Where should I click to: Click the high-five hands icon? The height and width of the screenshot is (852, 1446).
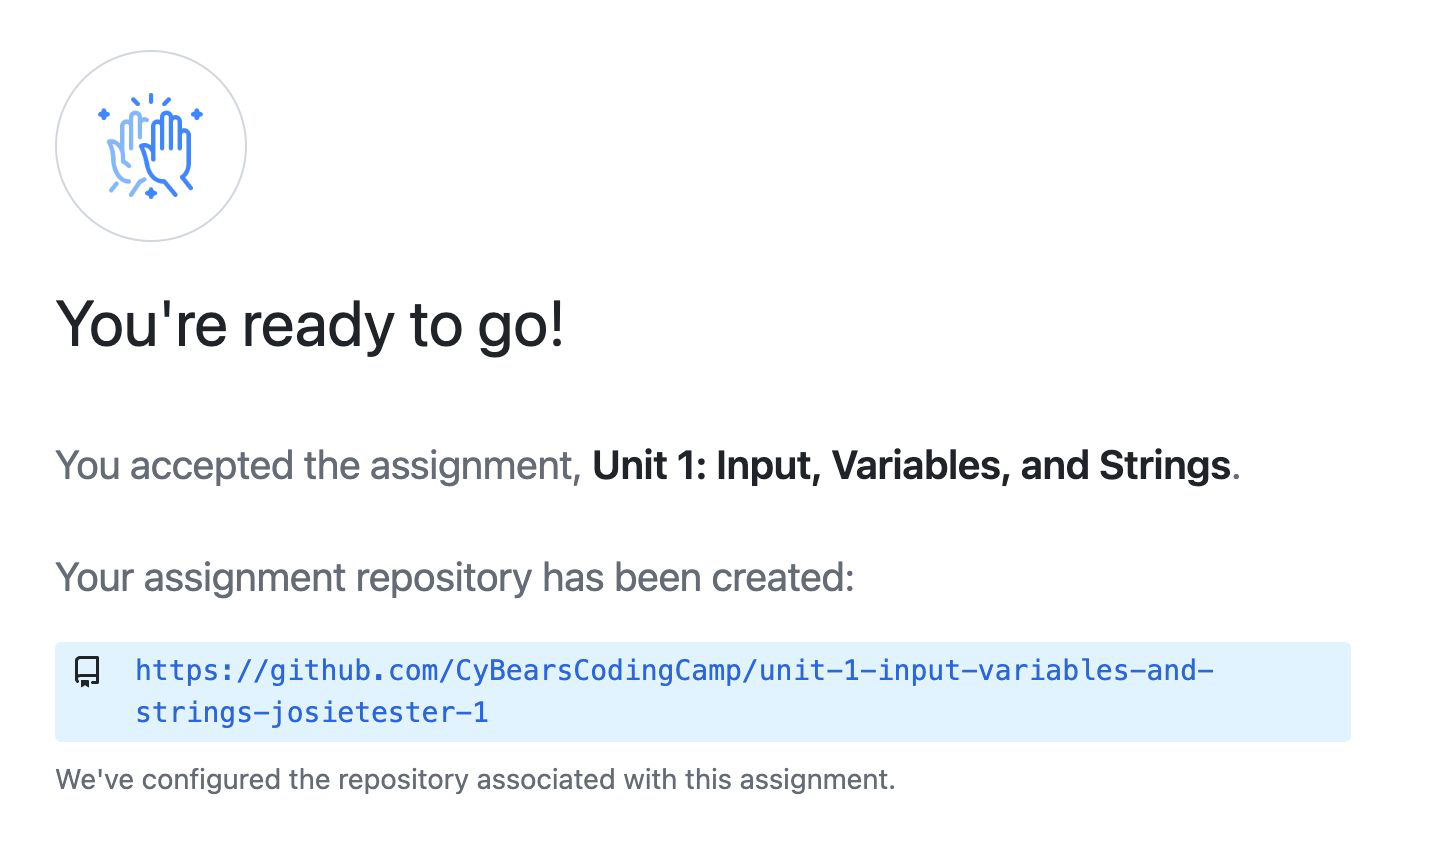[x=150, y=146]
